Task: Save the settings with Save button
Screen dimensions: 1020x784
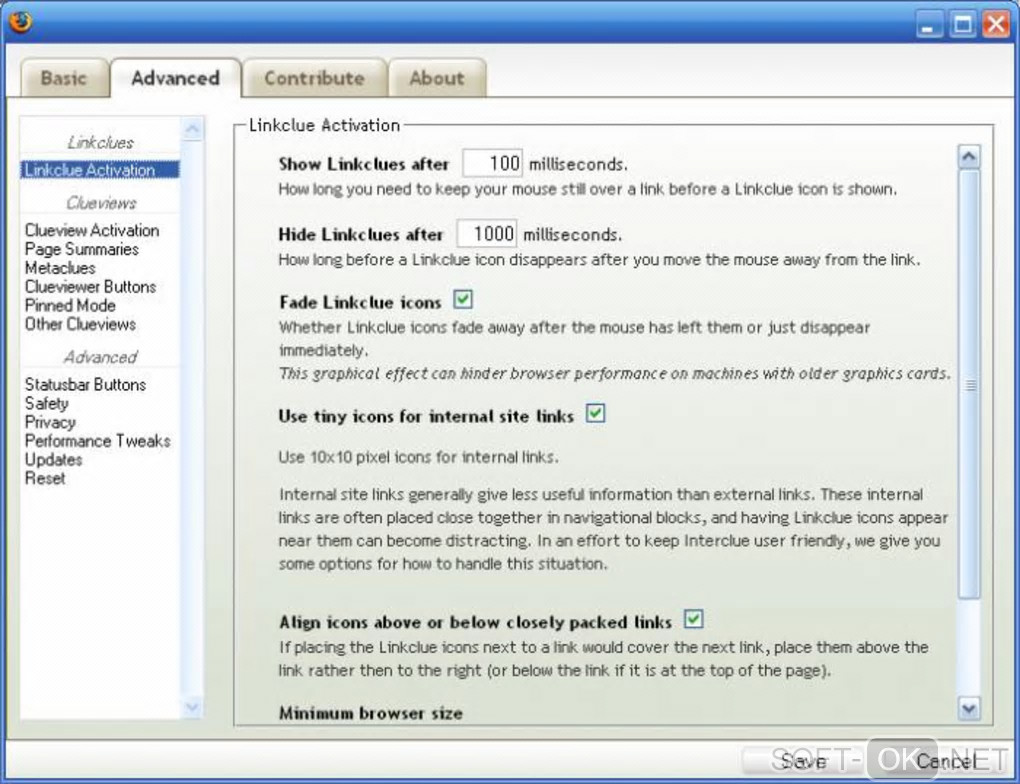Action: (x=803, y=761)
